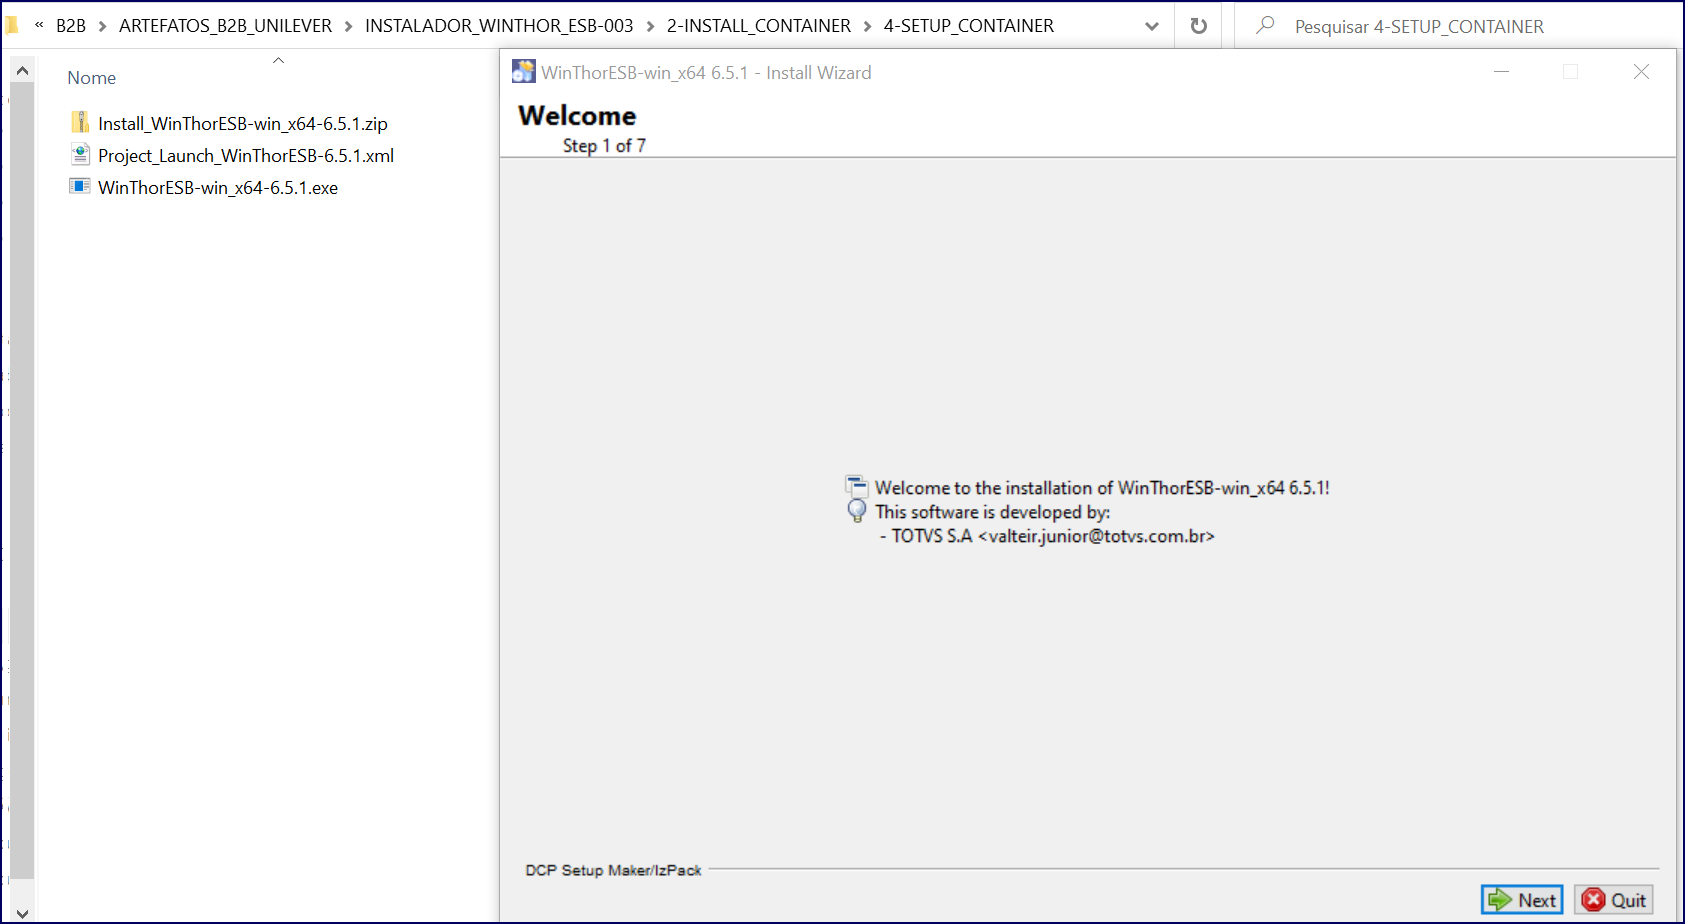Click the search magnifier icon
Screen dimensions: 1685x924
point(1265,25)
